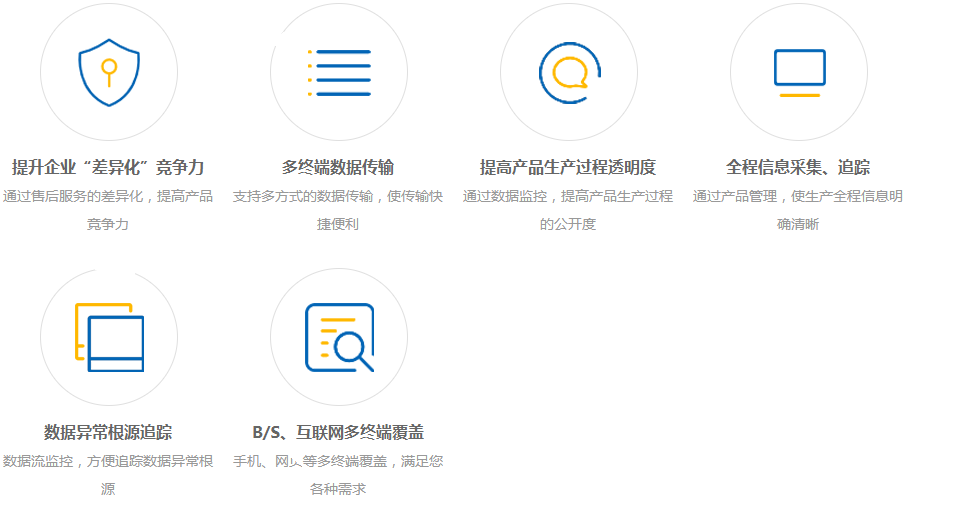Click the overlapping windows icon
The width and height of the screenshot is (961, 505).
pos(109,337)
